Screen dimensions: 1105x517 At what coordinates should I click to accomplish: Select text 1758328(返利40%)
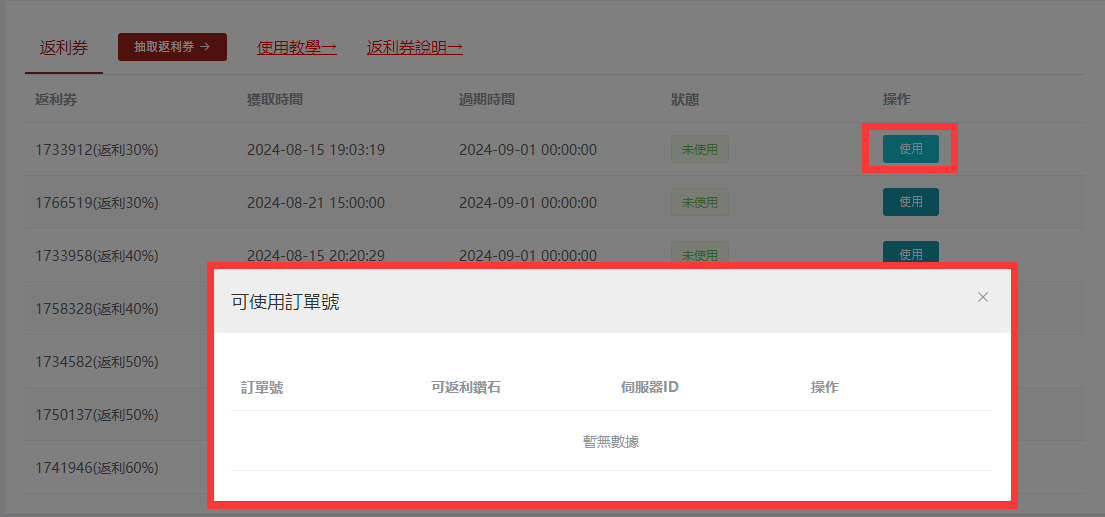click(97, 309)
